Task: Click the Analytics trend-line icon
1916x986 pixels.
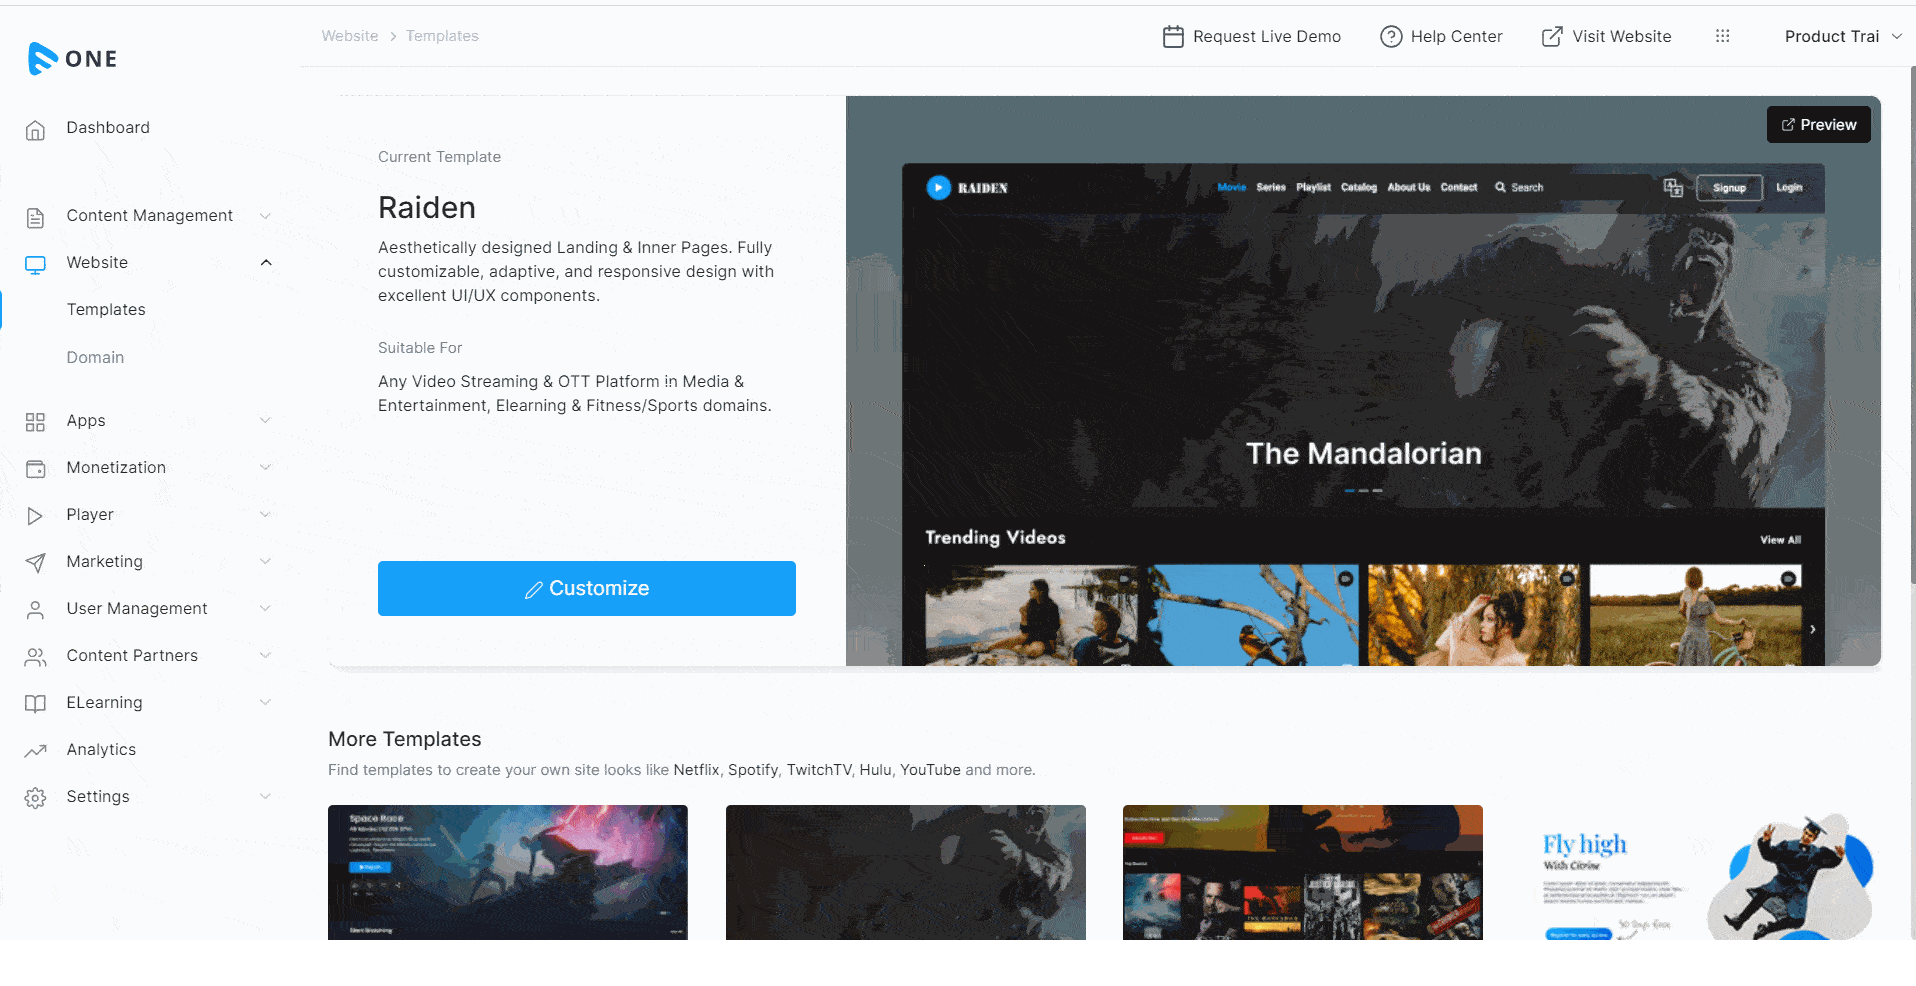Action: pos(35,751)
